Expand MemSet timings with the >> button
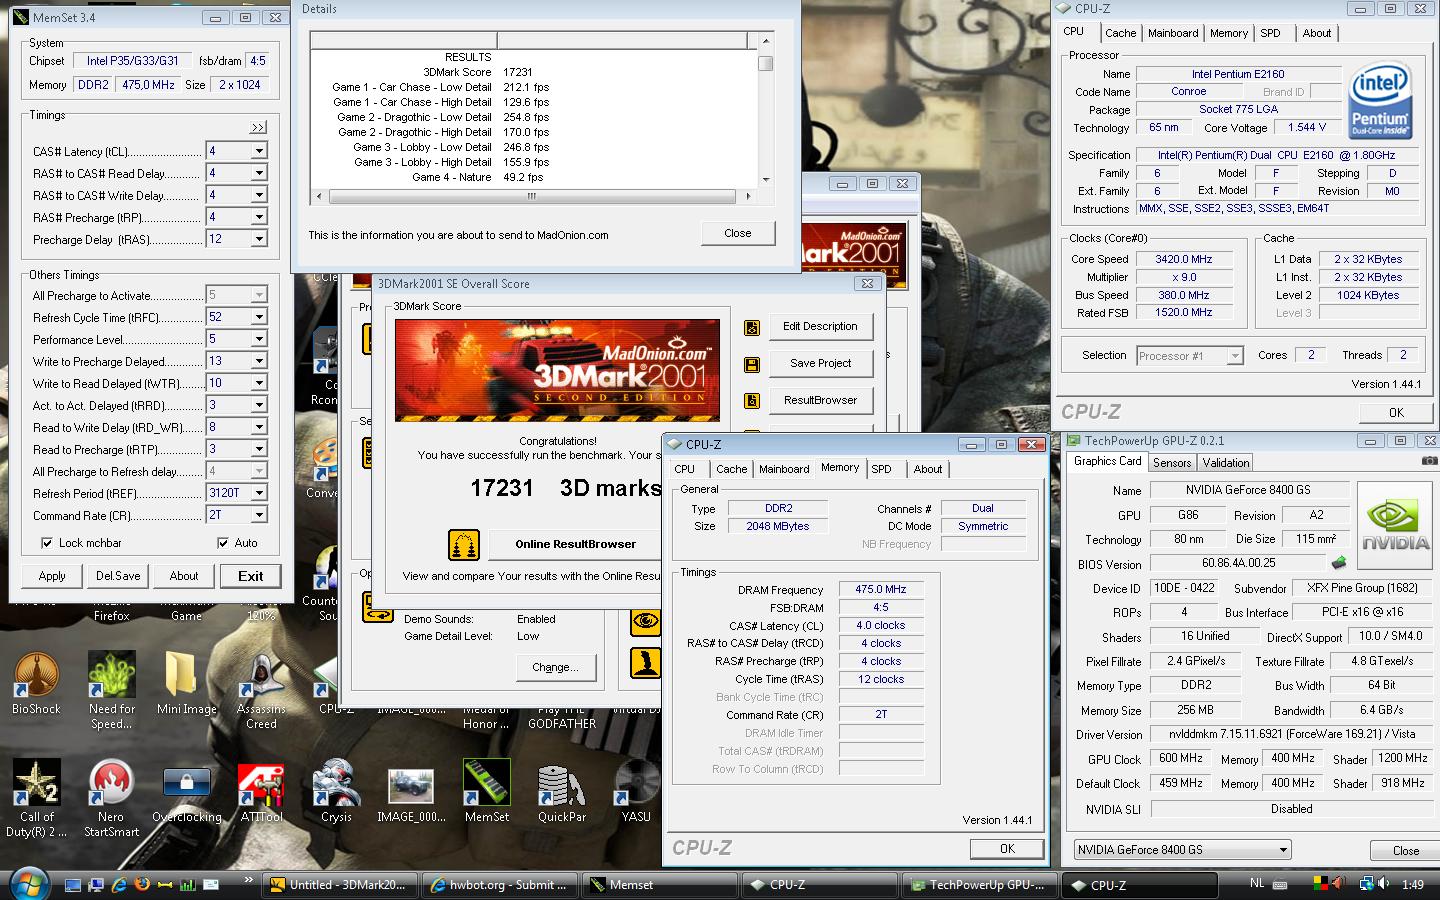 [258, 127]
